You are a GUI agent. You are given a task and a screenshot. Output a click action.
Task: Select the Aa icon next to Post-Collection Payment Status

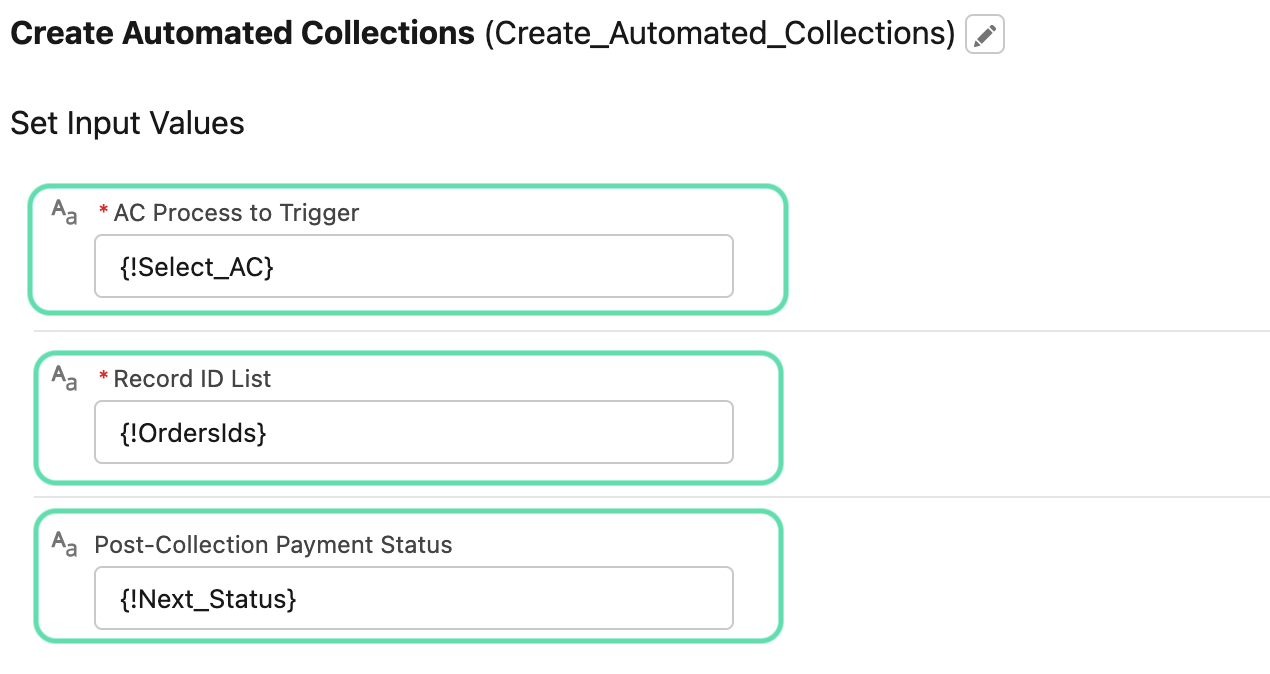pos(64,543)
